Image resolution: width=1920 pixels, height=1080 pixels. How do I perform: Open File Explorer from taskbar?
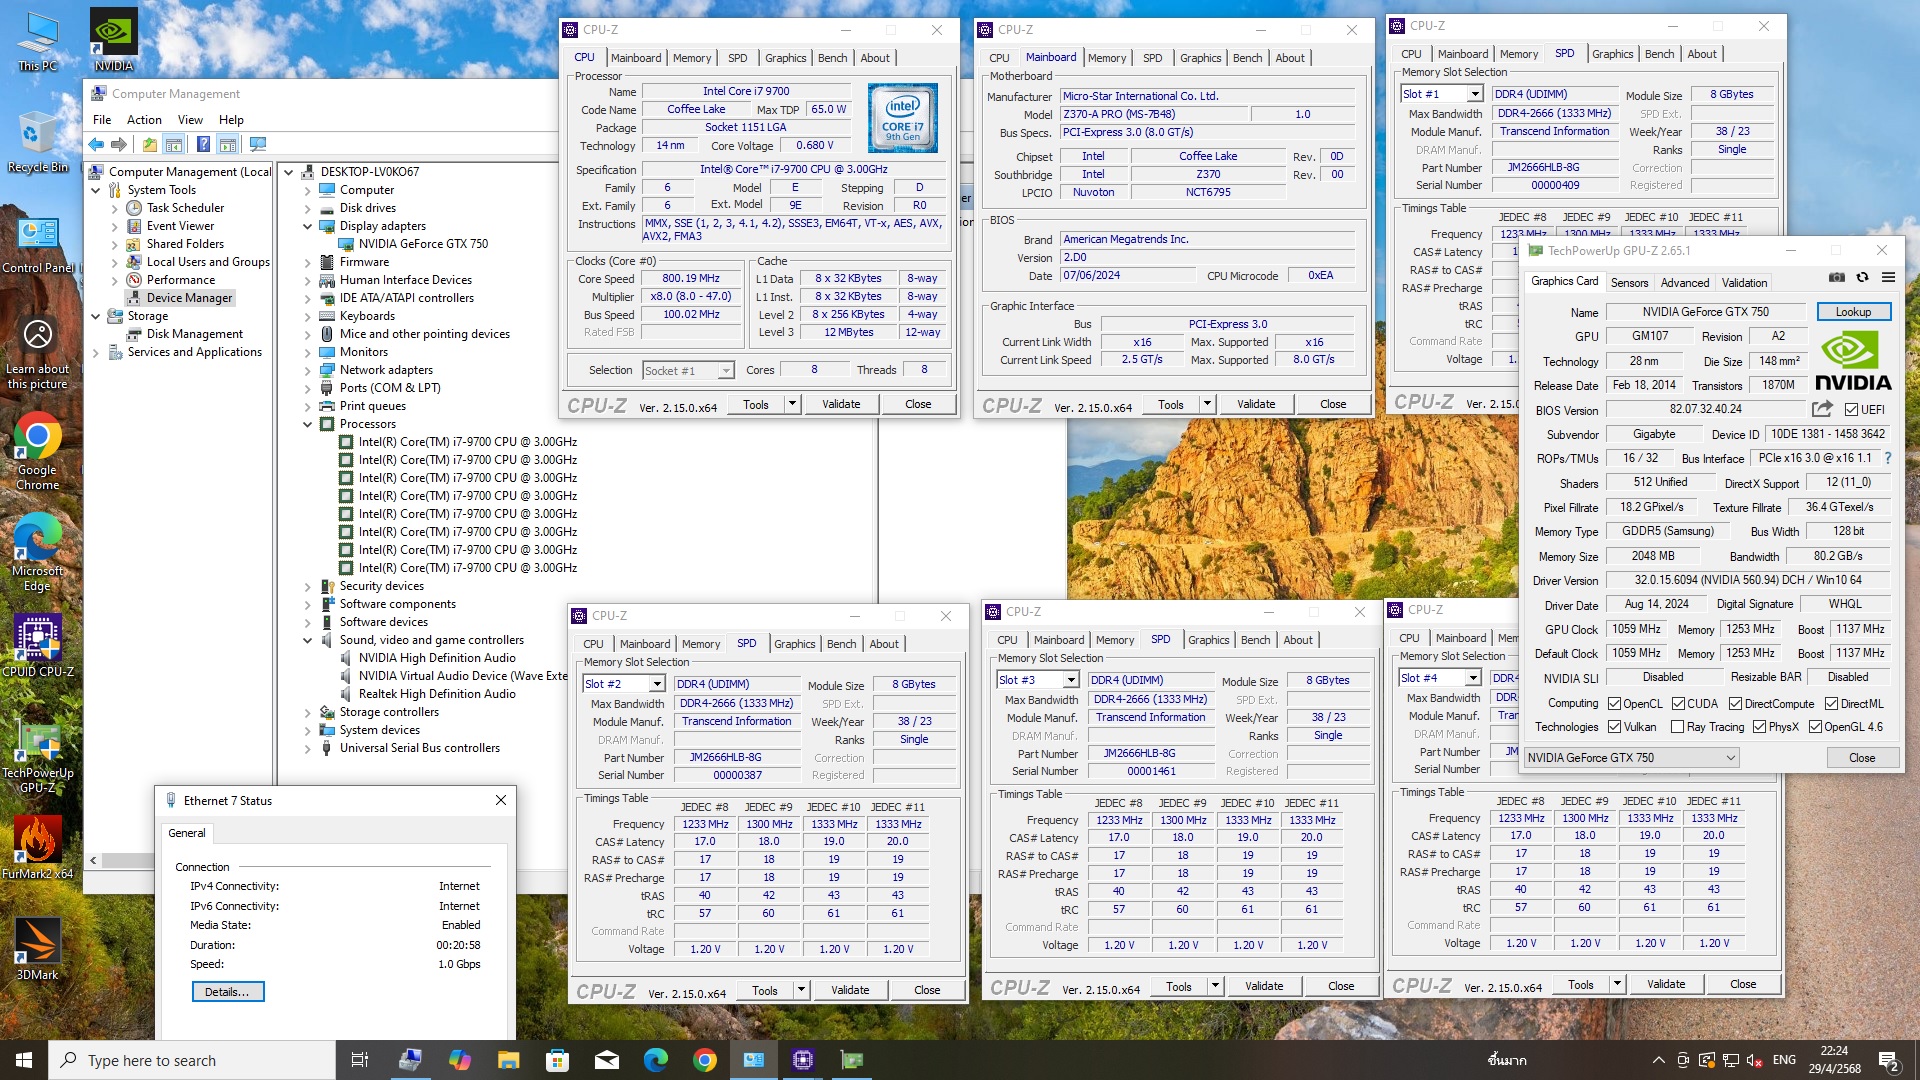coord(508,1060)
